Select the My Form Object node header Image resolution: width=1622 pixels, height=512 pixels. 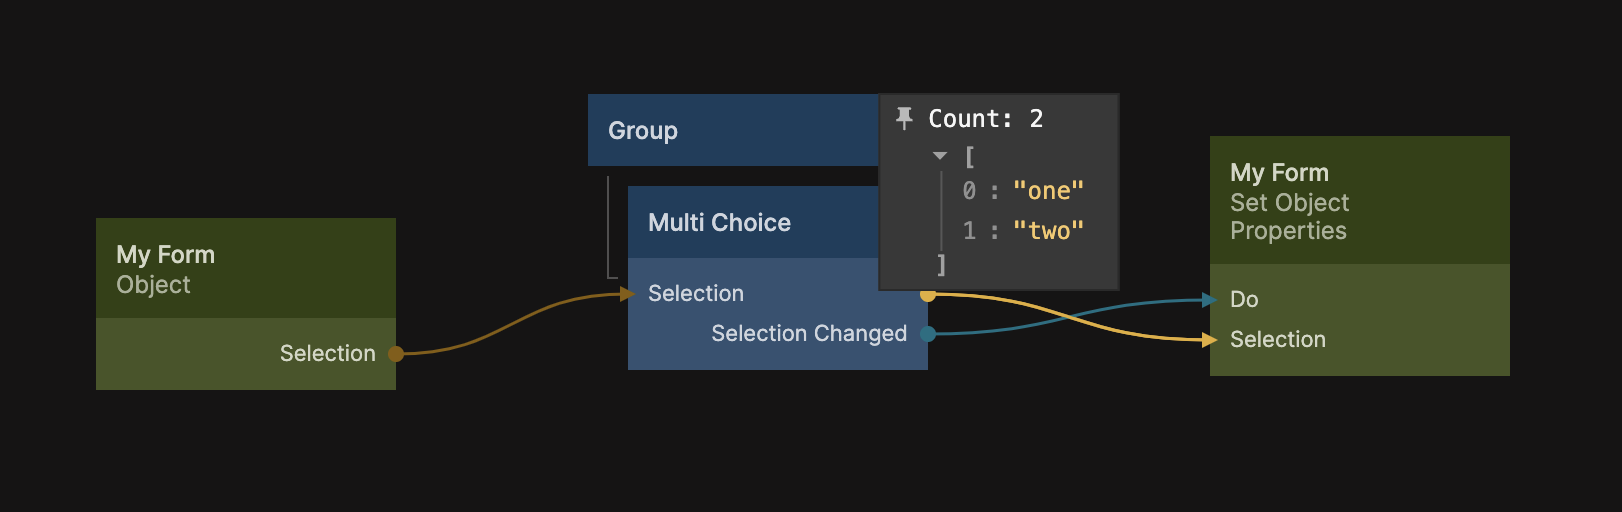(246, 268)
